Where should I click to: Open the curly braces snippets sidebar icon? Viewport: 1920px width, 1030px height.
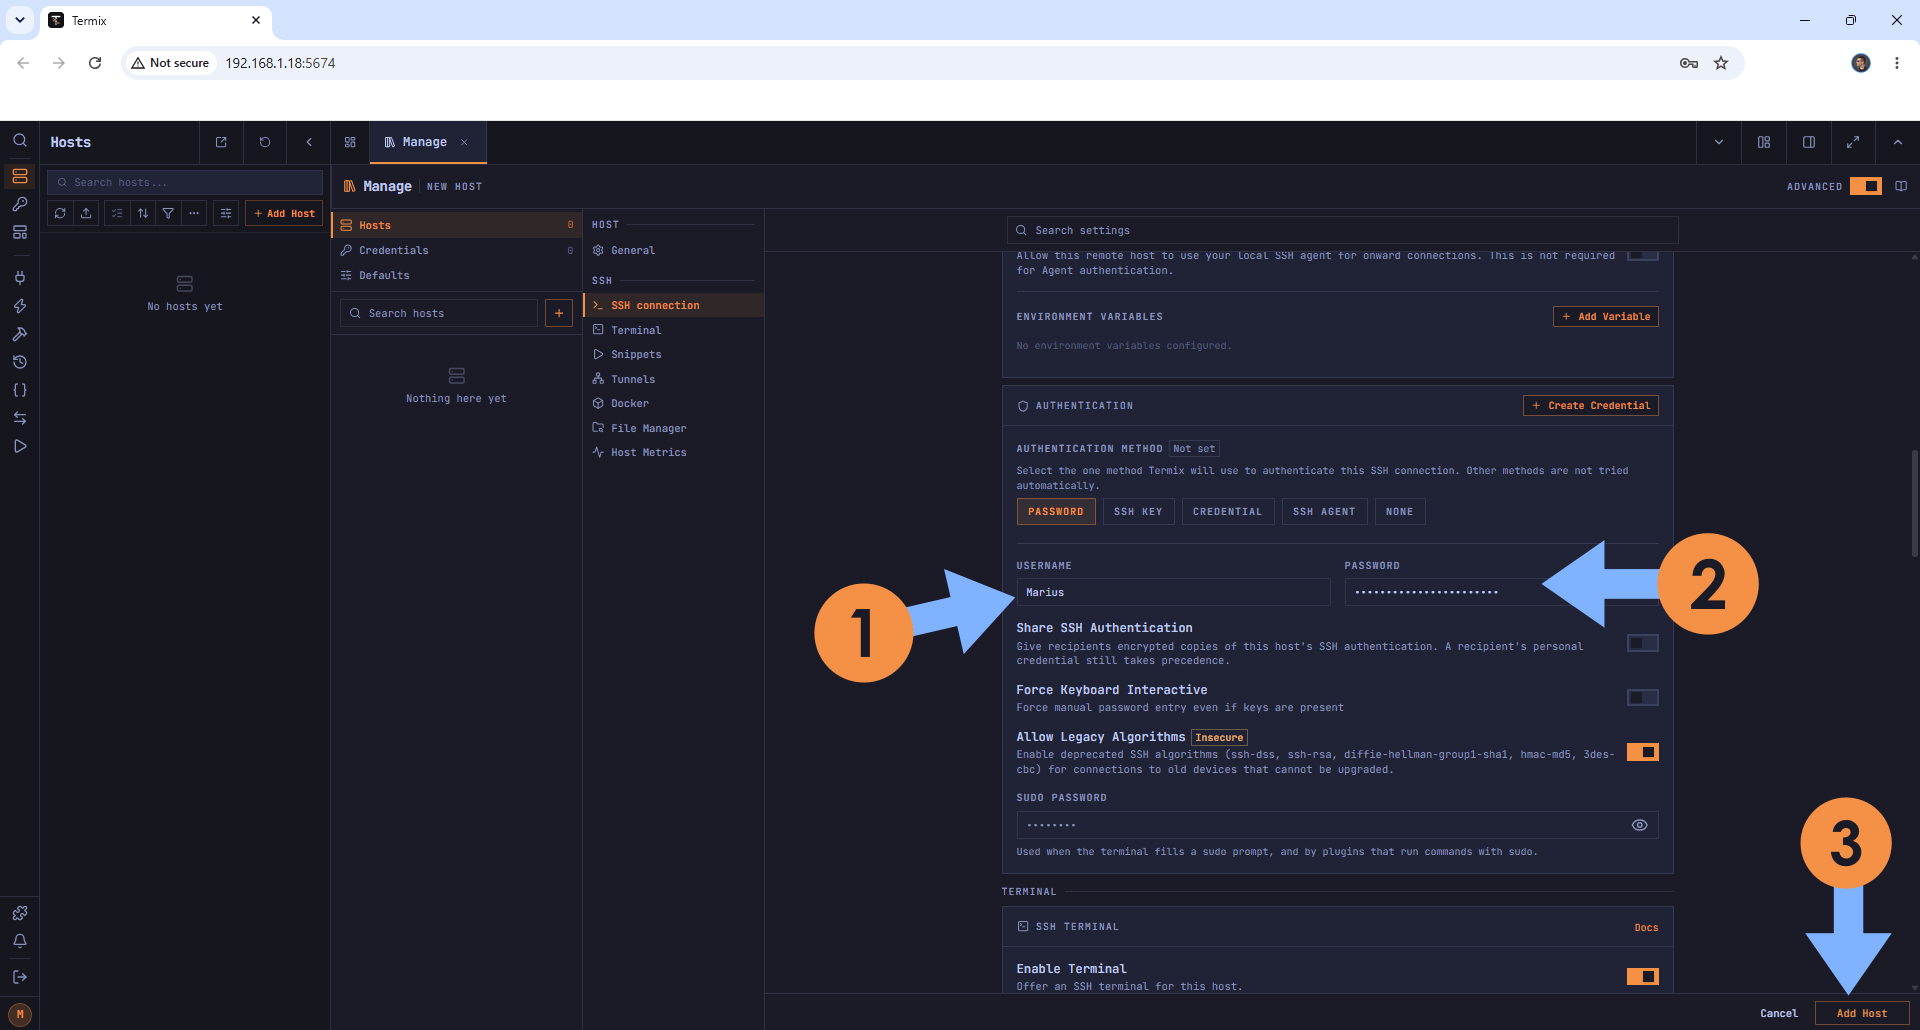point(20,390)
